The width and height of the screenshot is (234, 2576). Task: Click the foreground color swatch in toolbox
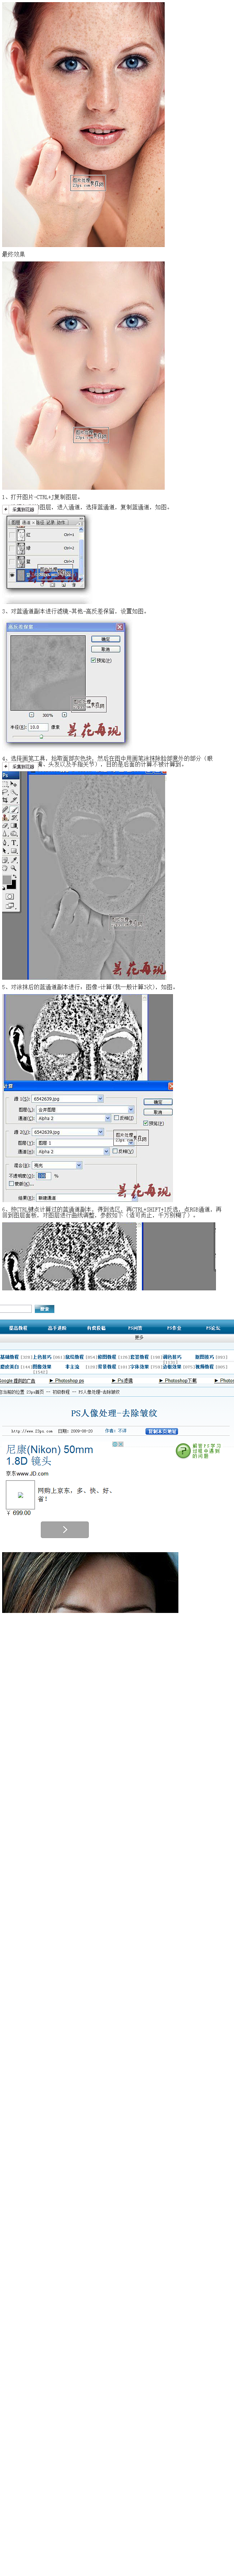pyautogui.click(x=7, y=880)
